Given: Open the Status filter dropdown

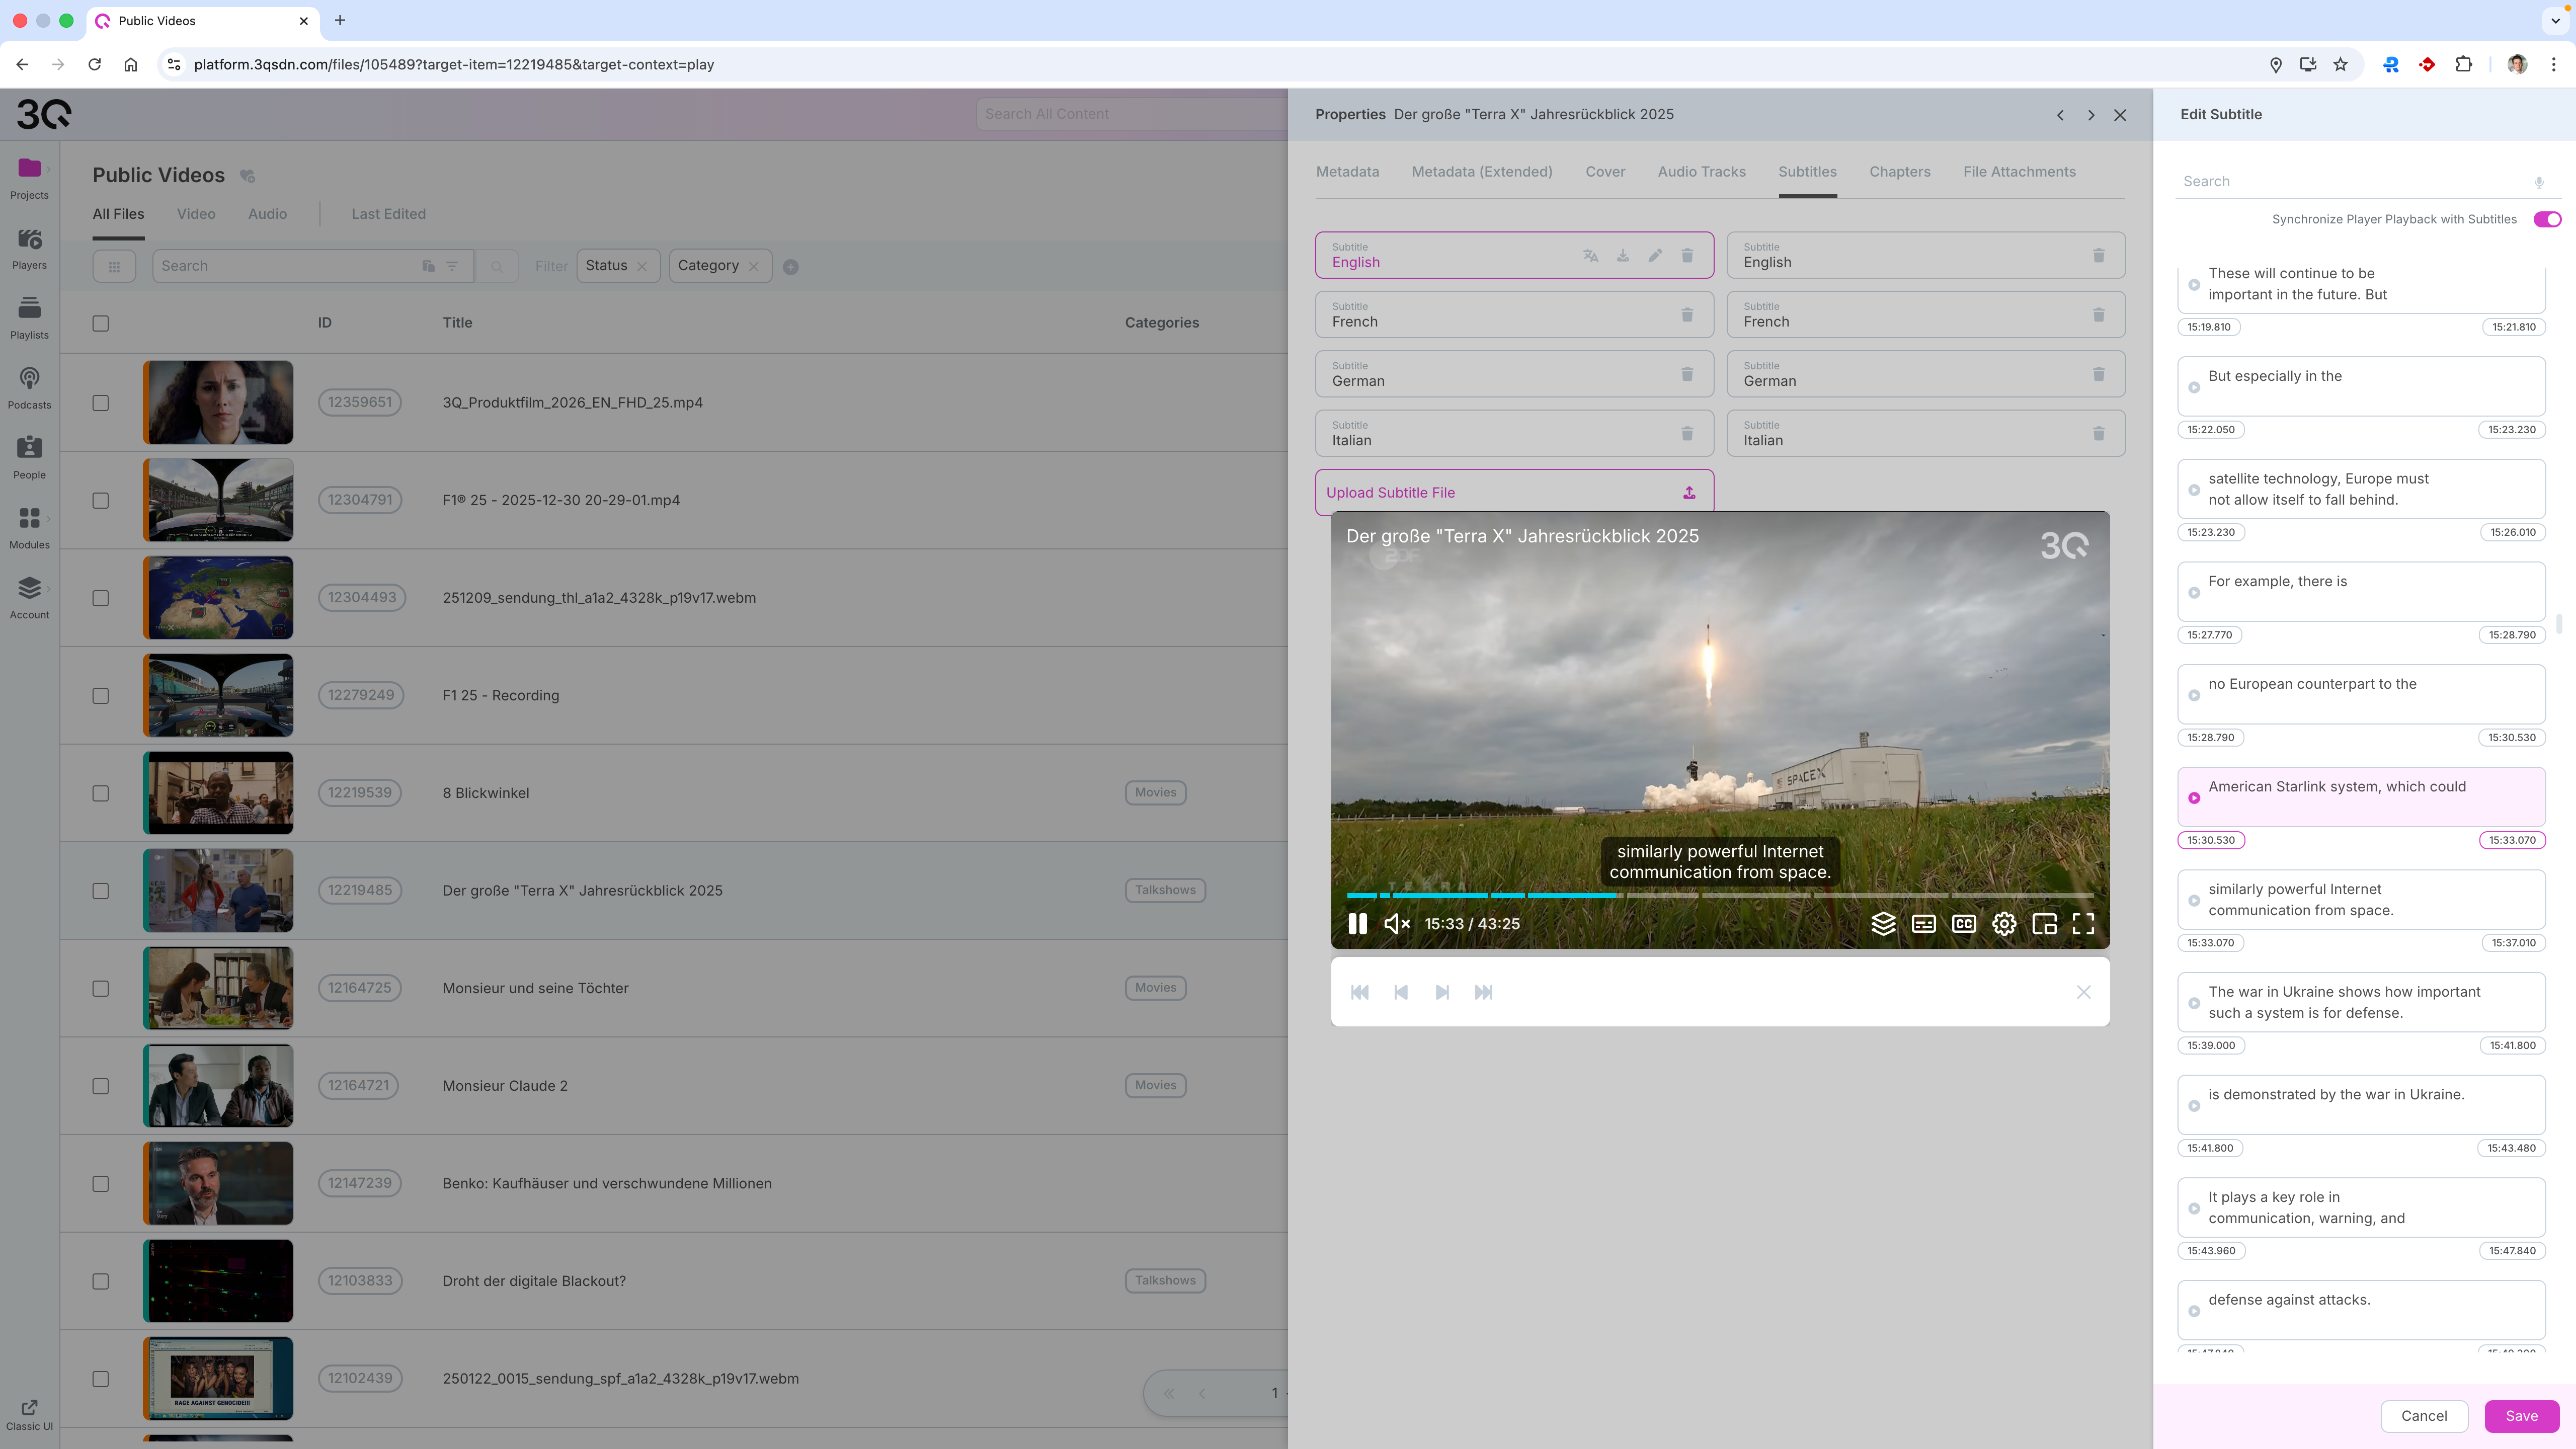Looking at the screenshot, I should click(606, 266).
